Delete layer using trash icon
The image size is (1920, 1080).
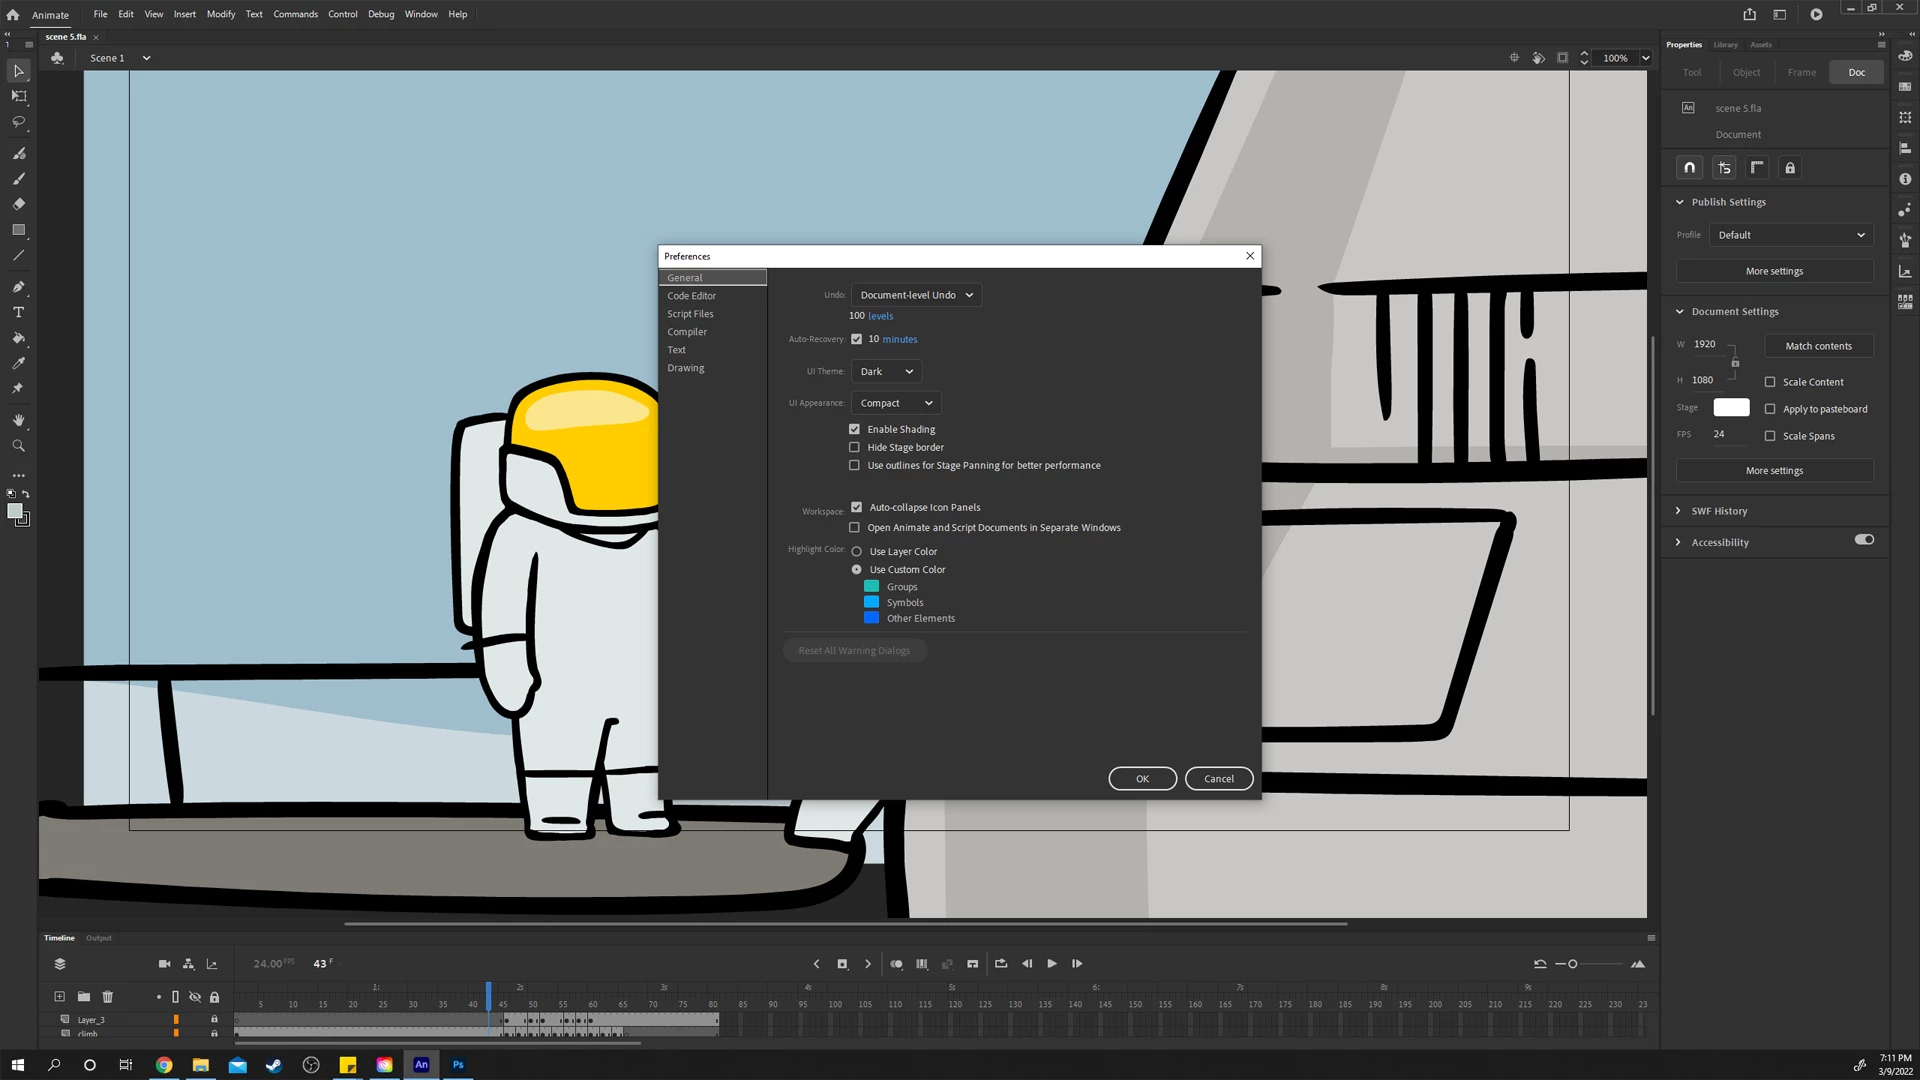[x=108, y=997]
